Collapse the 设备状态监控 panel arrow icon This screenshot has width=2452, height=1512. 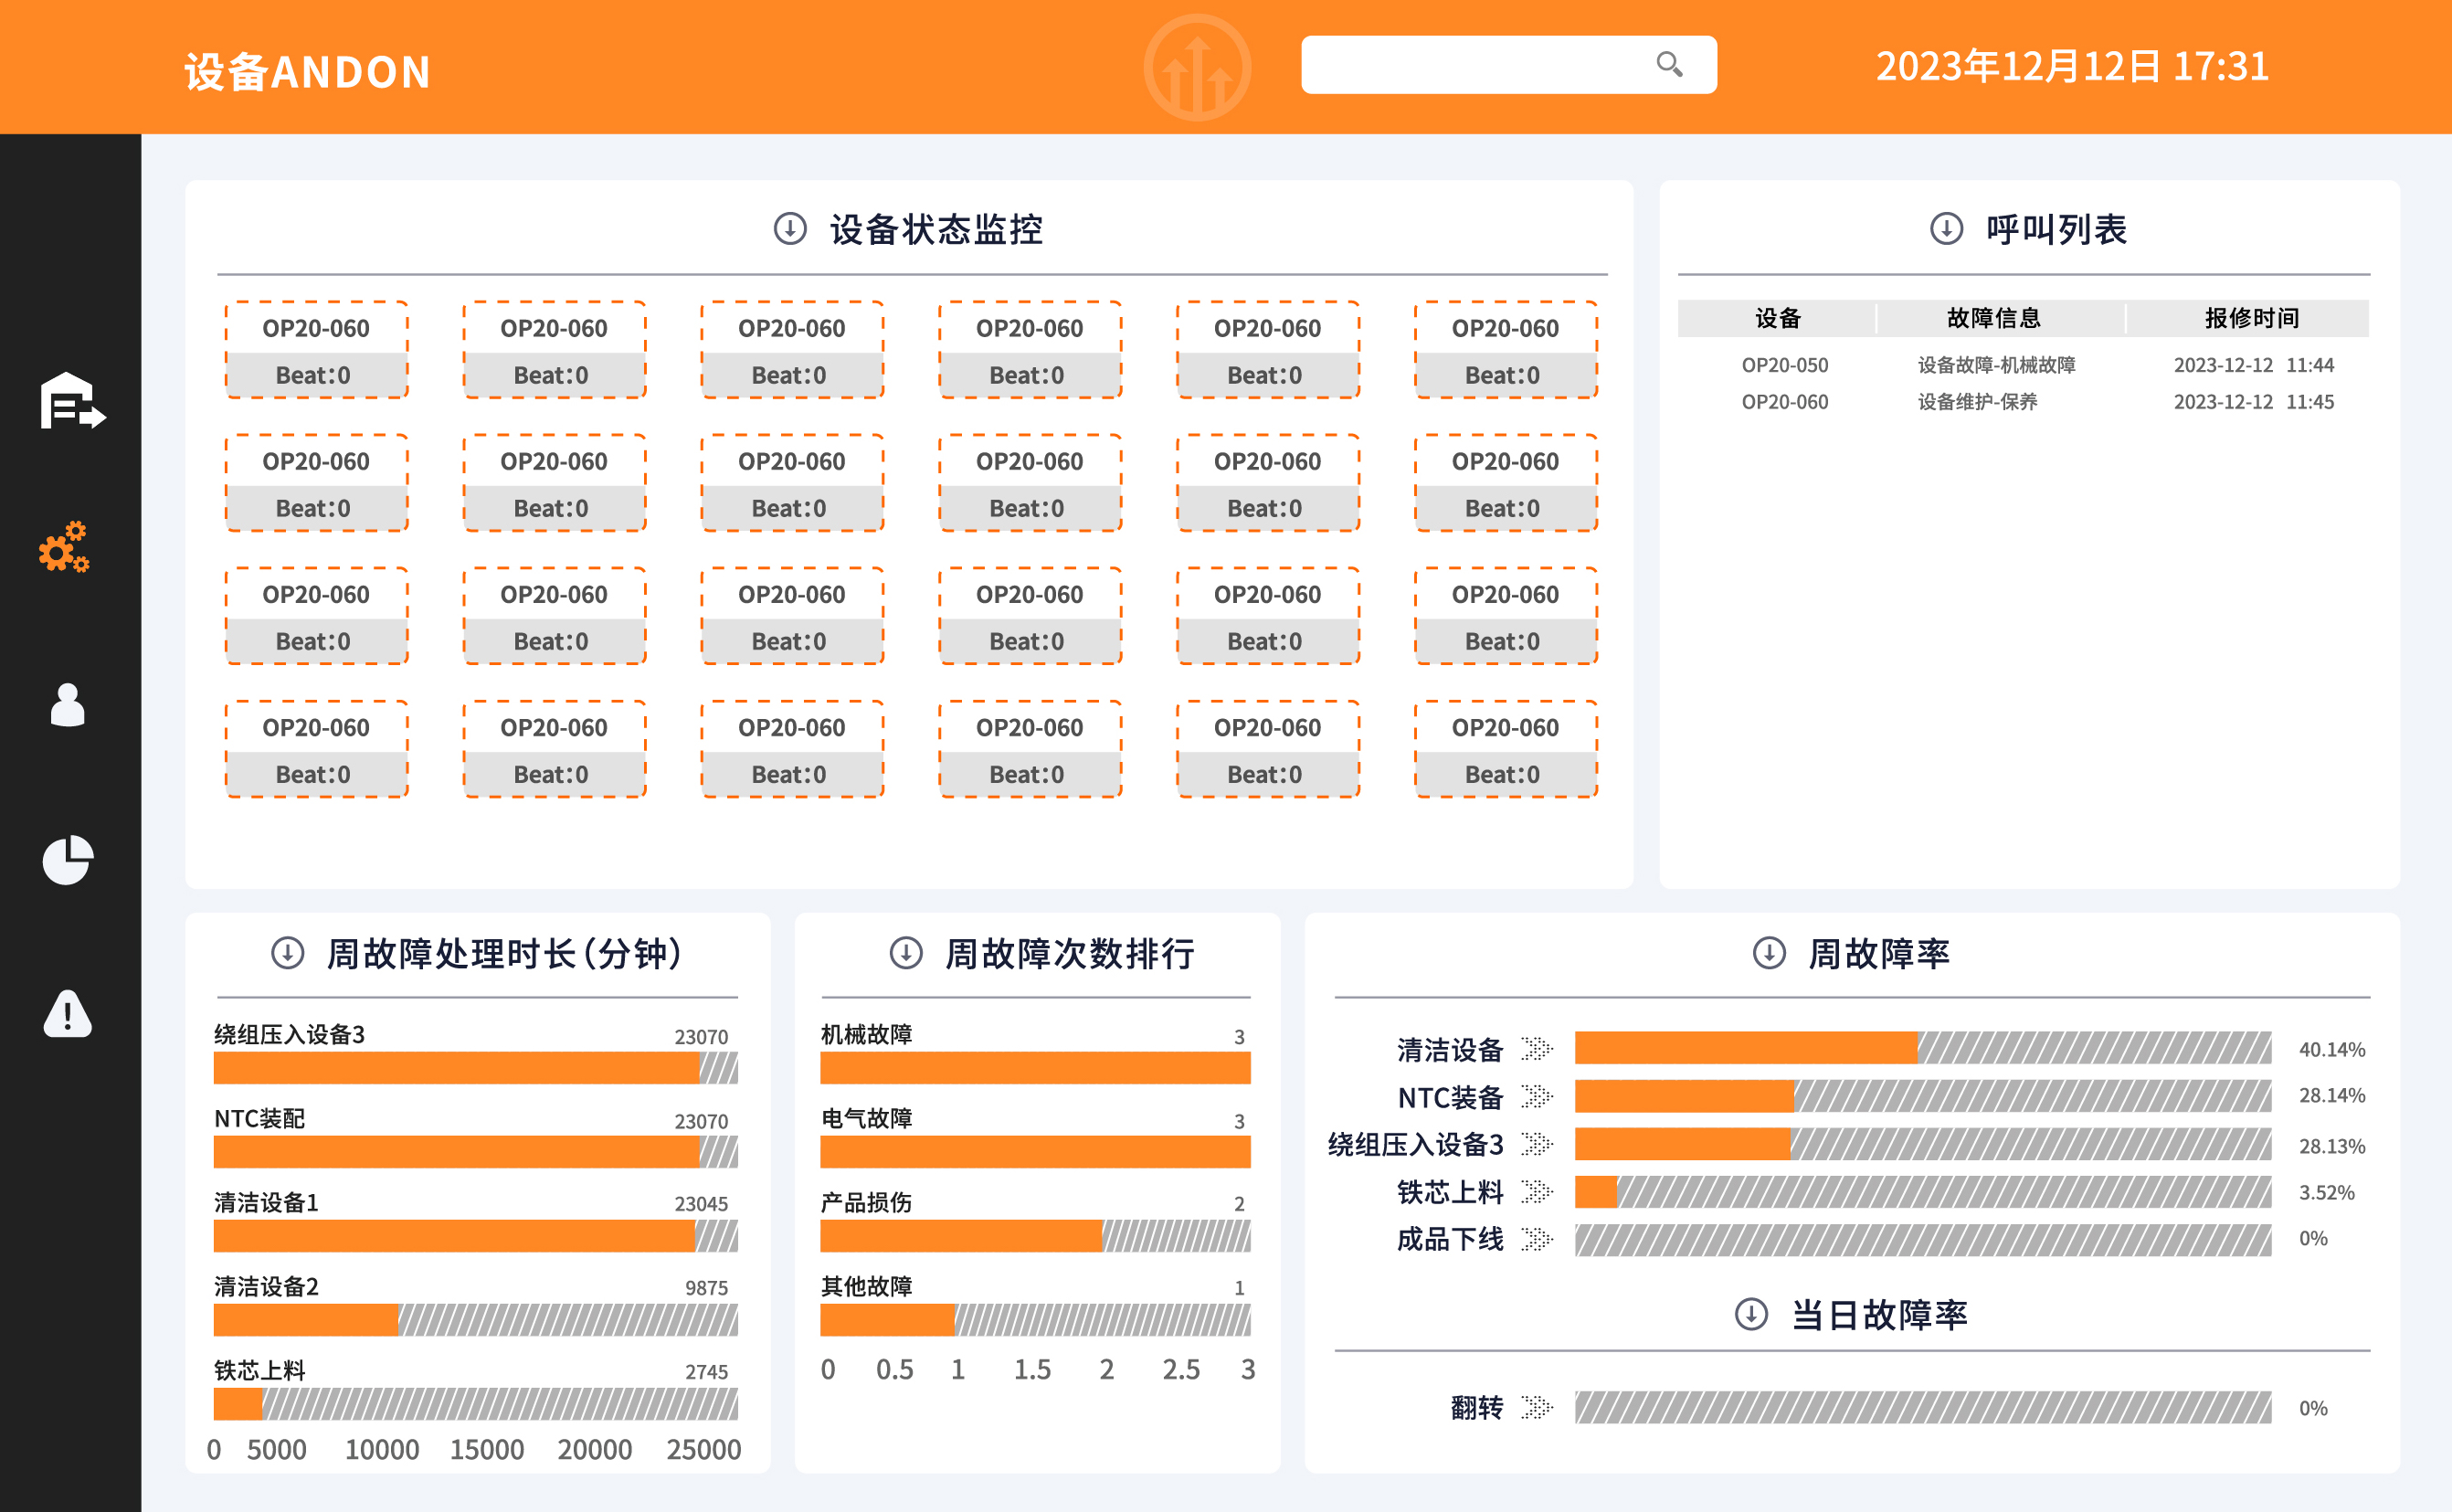[x=790, y=229]
